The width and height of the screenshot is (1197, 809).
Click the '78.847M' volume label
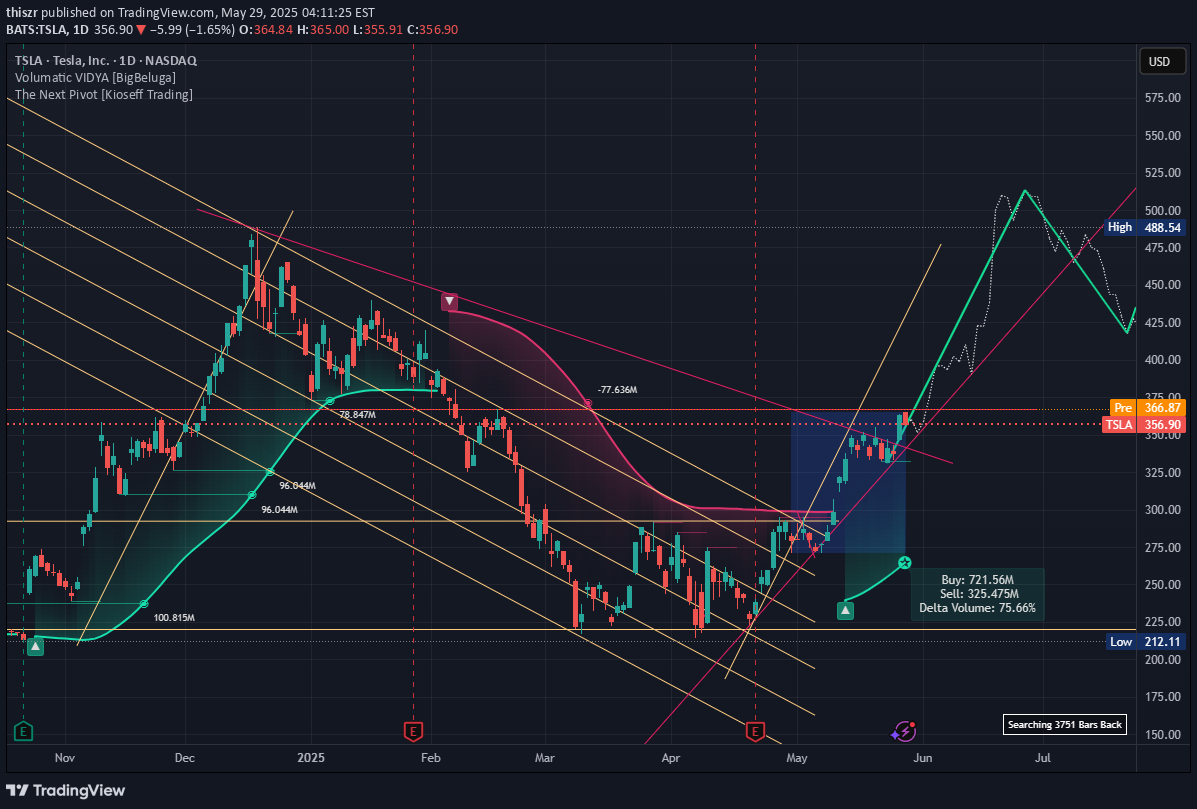[357, 414]
